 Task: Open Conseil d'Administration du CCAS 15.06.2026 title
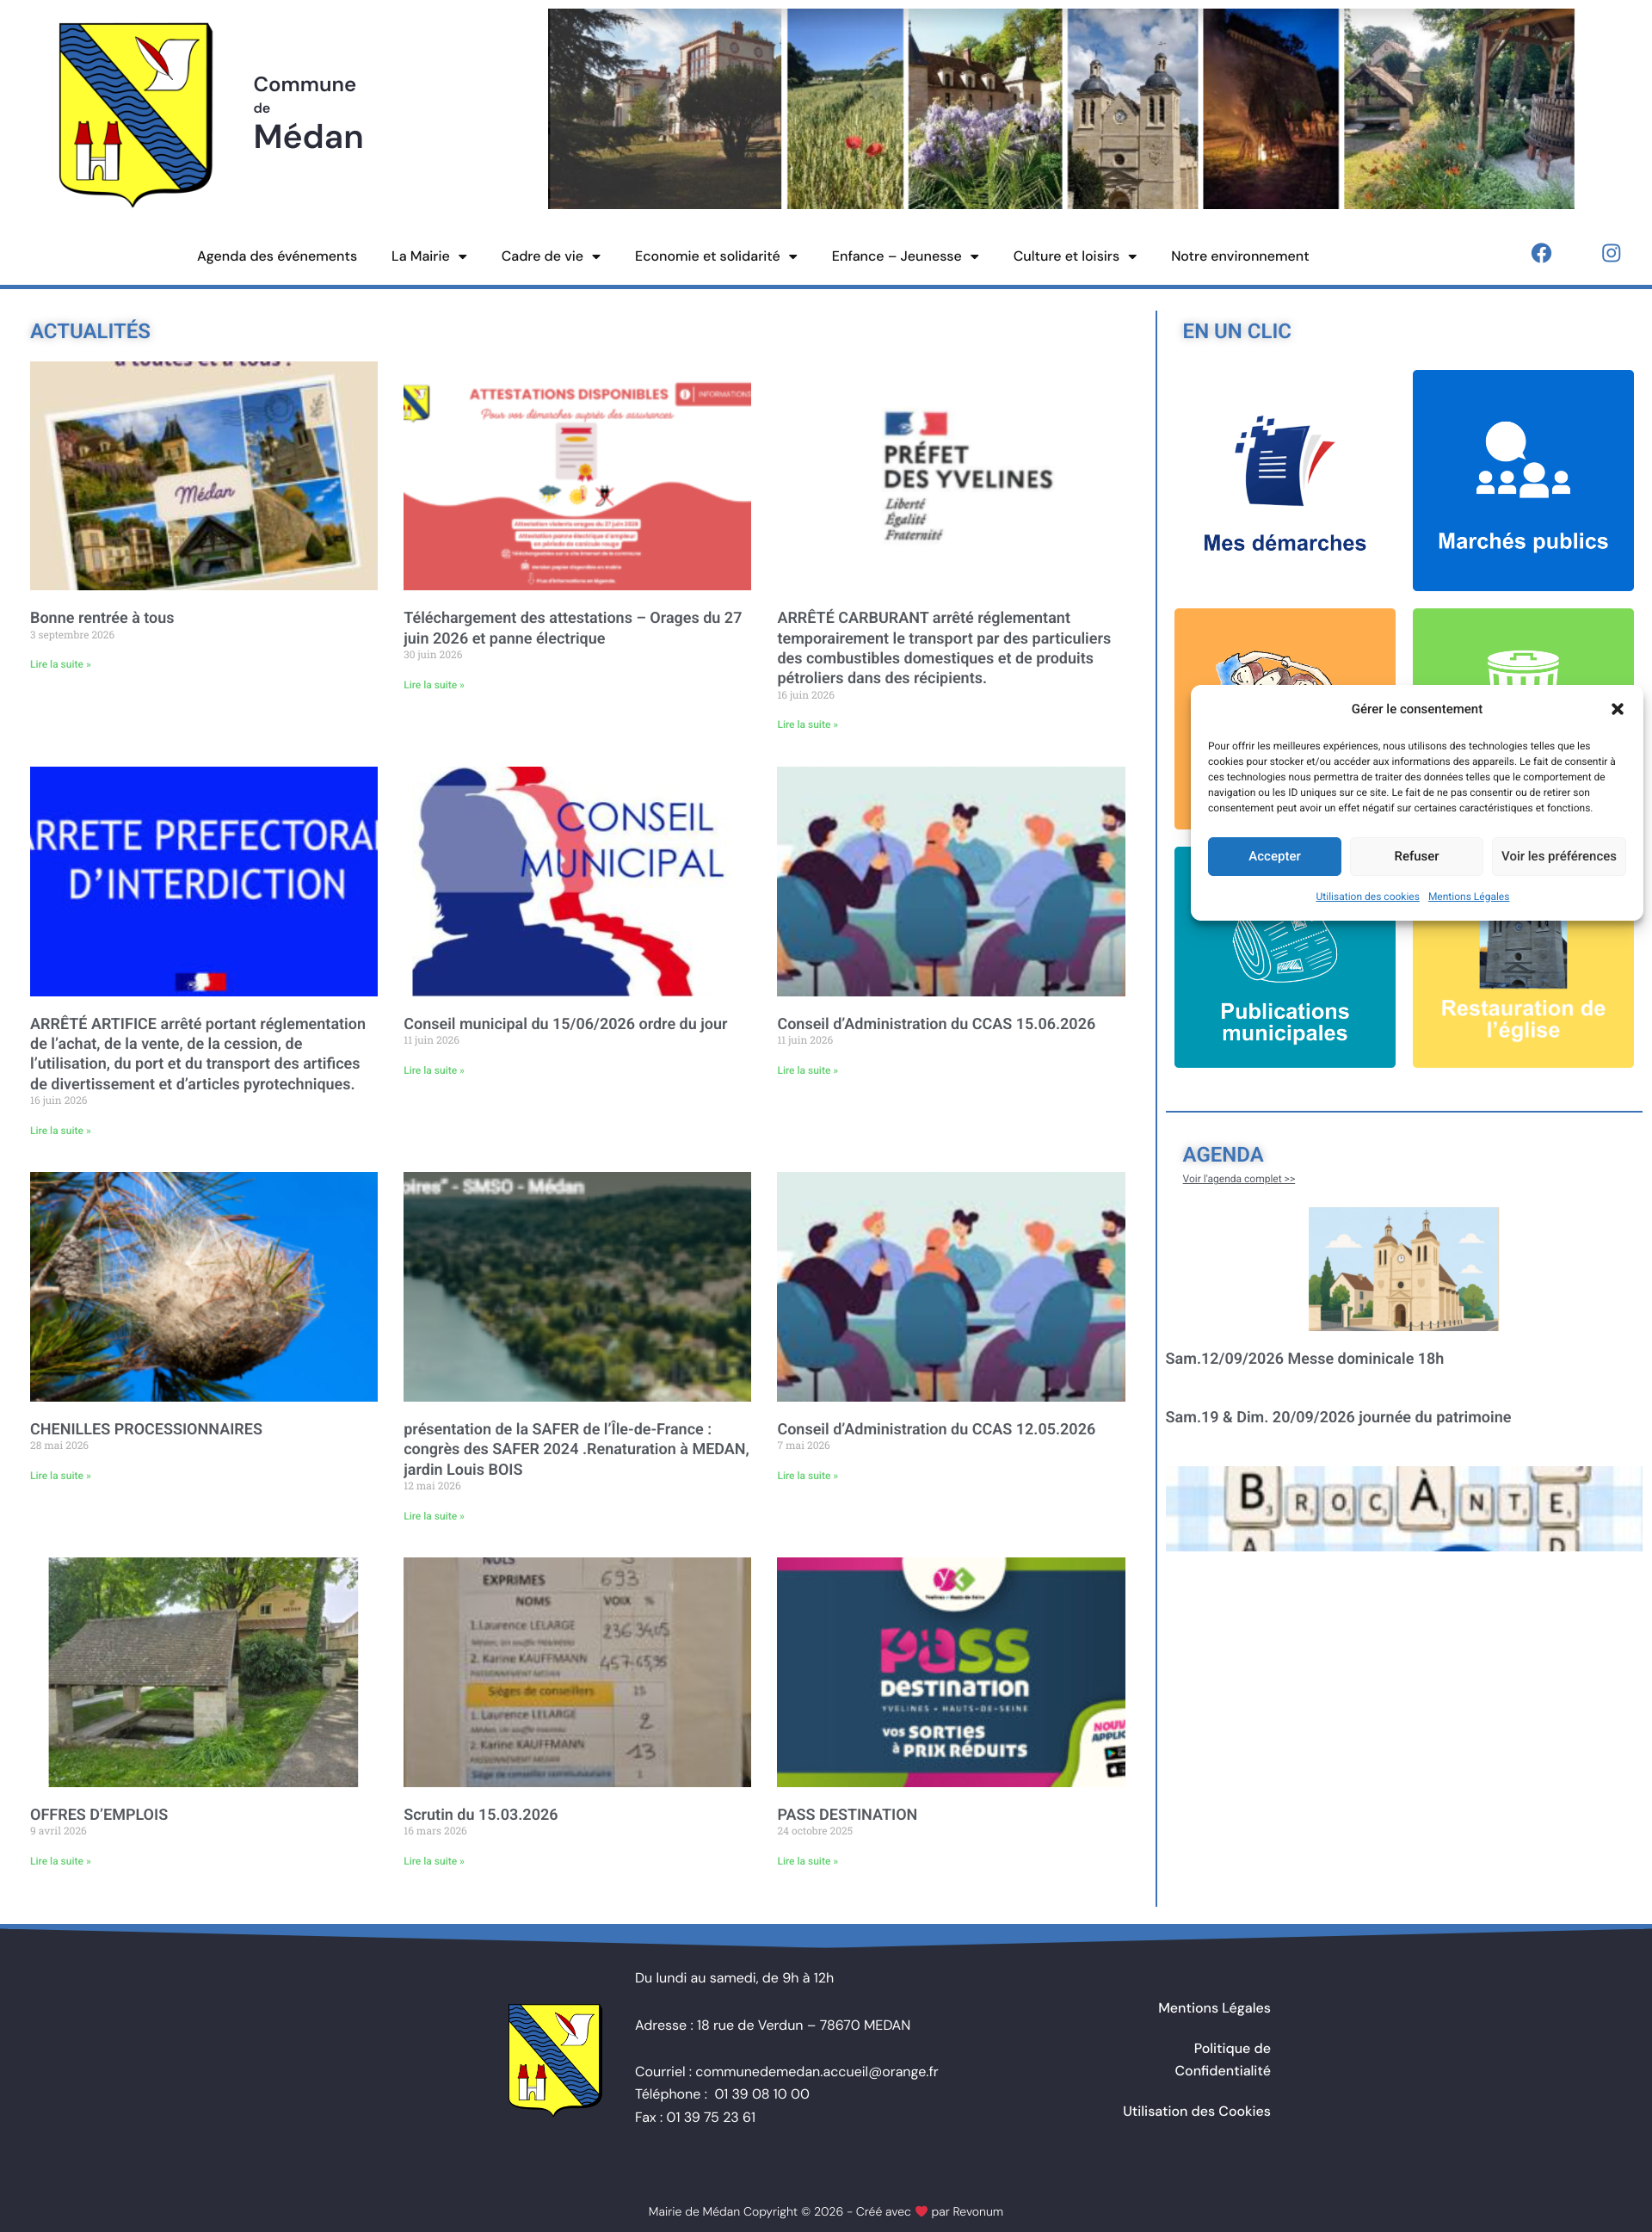click(x=936, y=1024)
